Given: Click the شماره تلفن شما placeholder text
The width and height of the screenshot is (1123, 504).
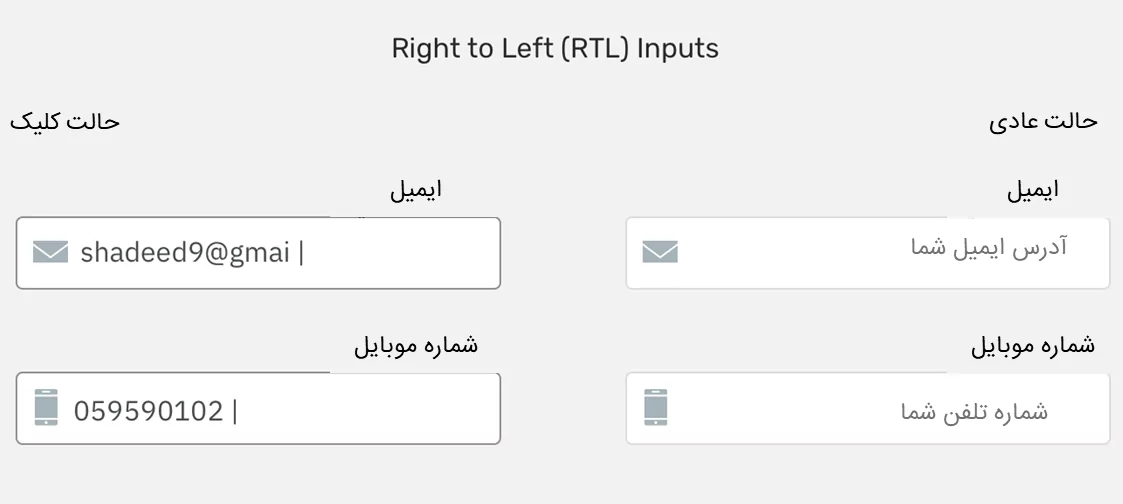Looking at the screenshot, I should click(975, 411).
